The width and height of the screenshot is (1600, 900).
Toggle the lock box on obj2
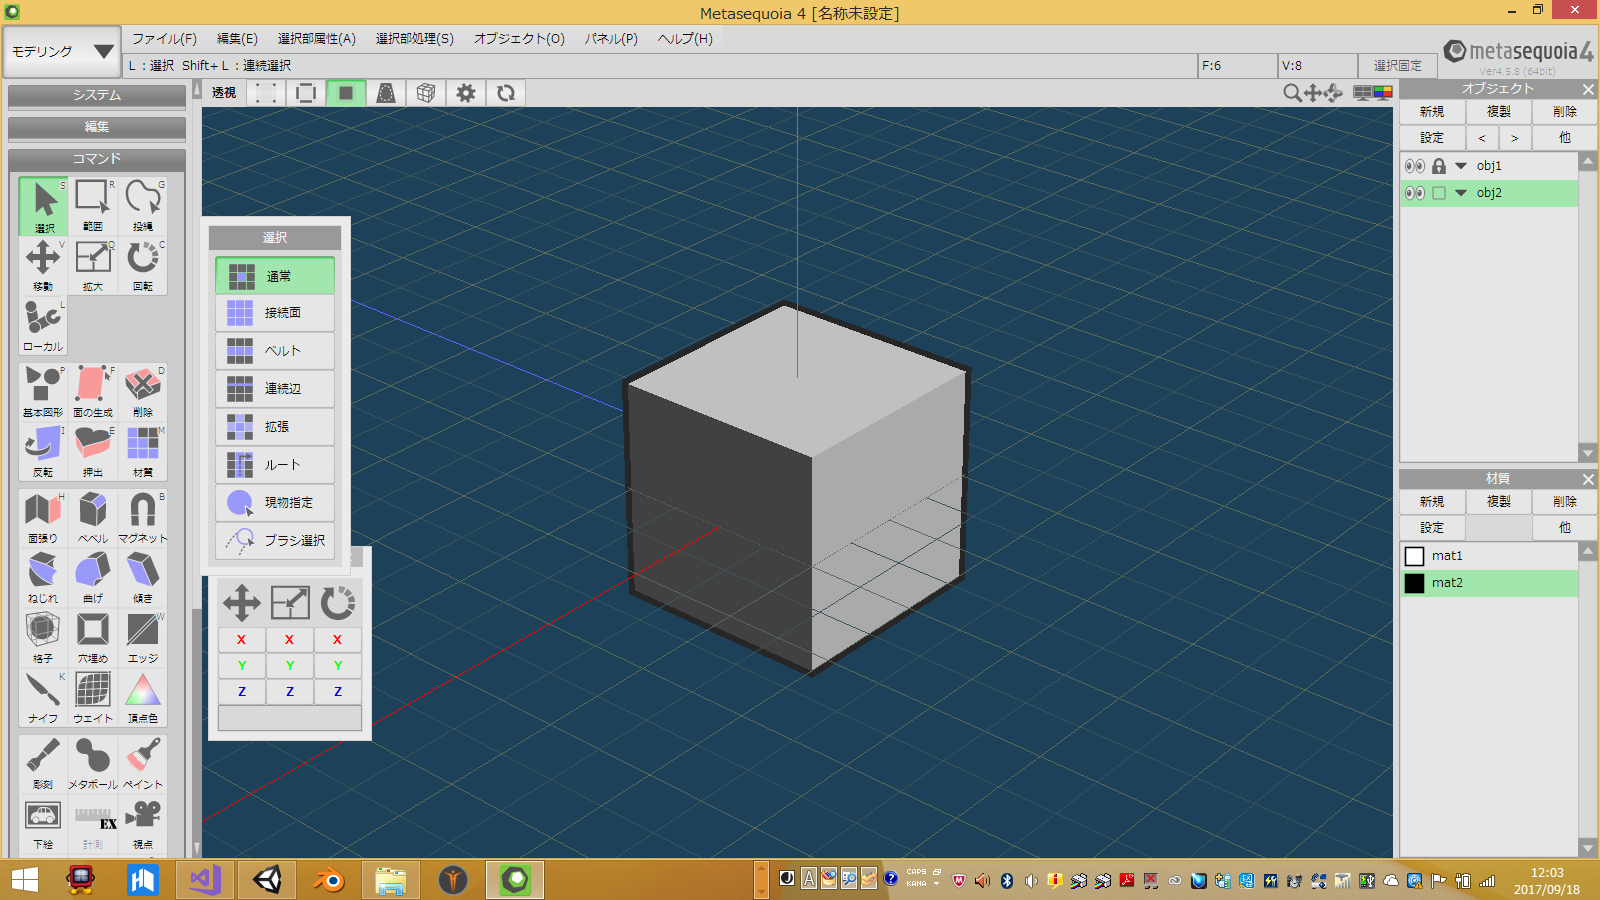coord(1439,193)
